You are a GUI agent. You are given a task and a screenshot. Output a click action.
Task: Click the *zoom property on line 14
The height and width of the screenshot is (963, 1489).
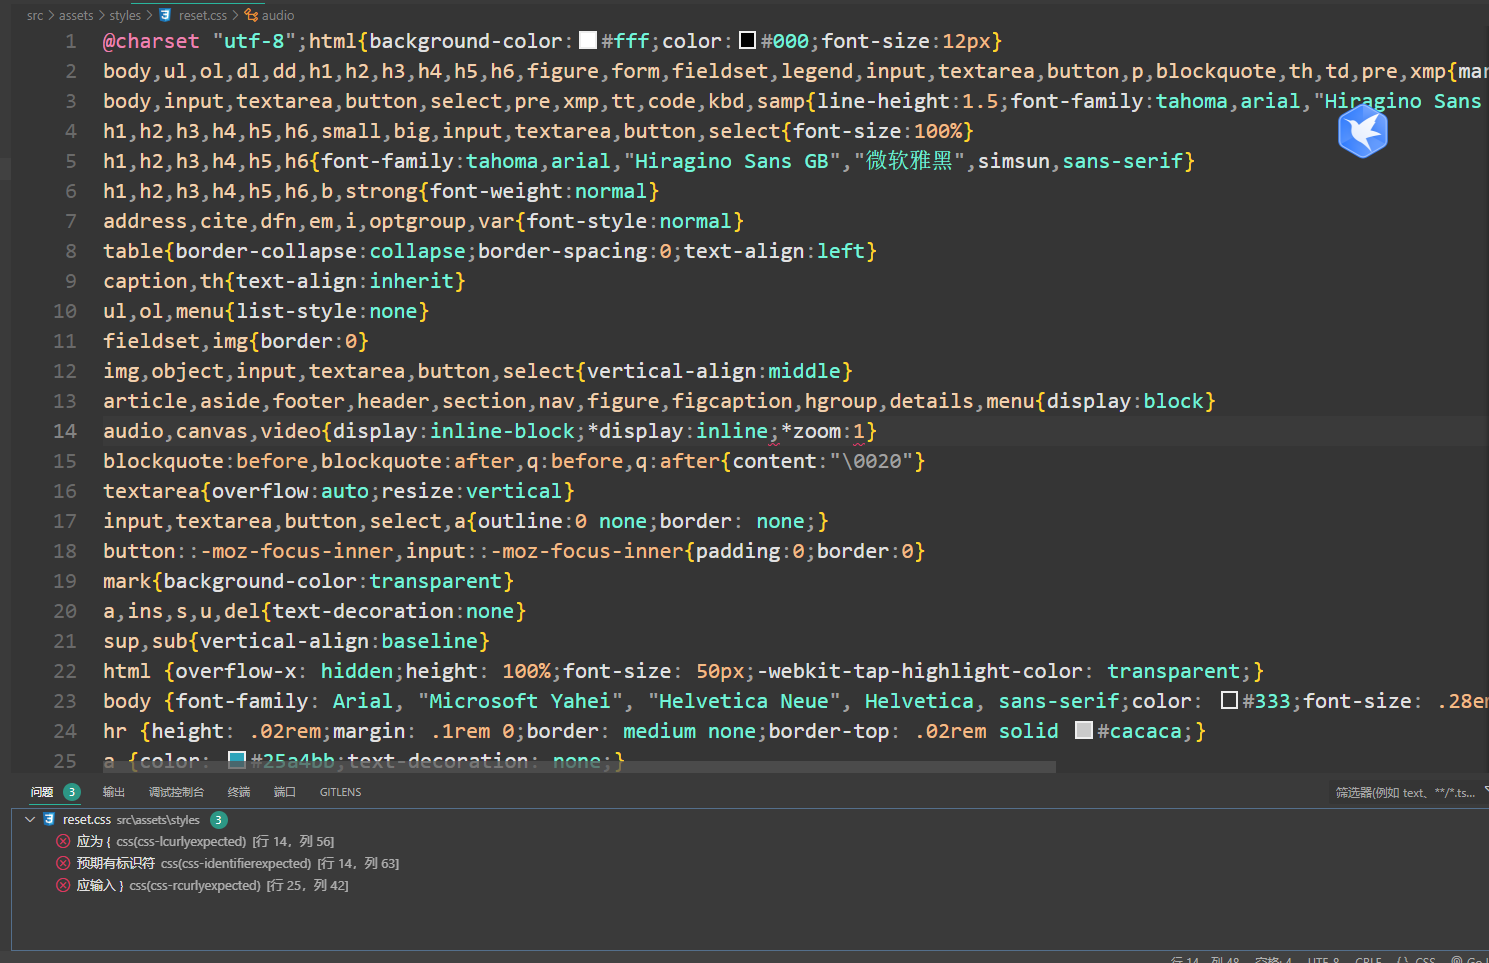810,431
